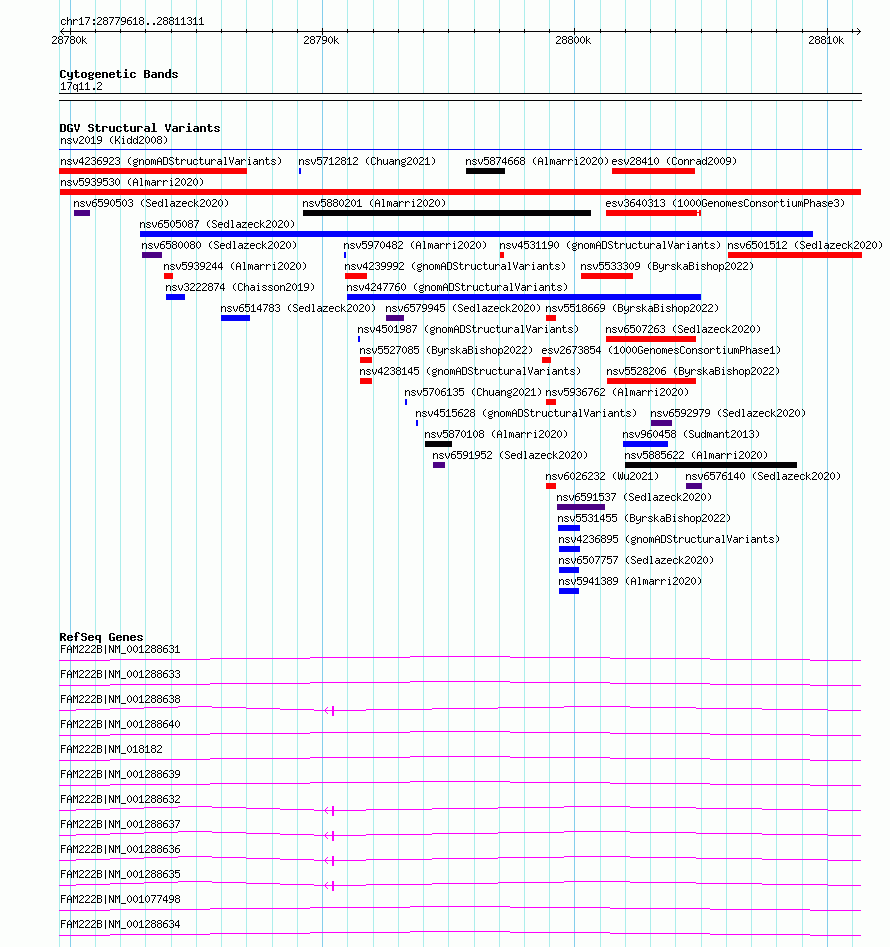This screenshot has height=947, width=890.
Task: Select nsv3222874 (Chaisson2019) label
Action: point(240,287)
